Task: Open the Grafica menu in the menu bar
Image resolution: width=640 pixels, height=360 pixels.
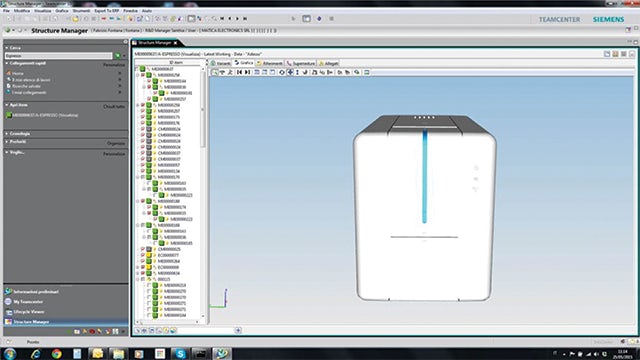Action: 62,11
